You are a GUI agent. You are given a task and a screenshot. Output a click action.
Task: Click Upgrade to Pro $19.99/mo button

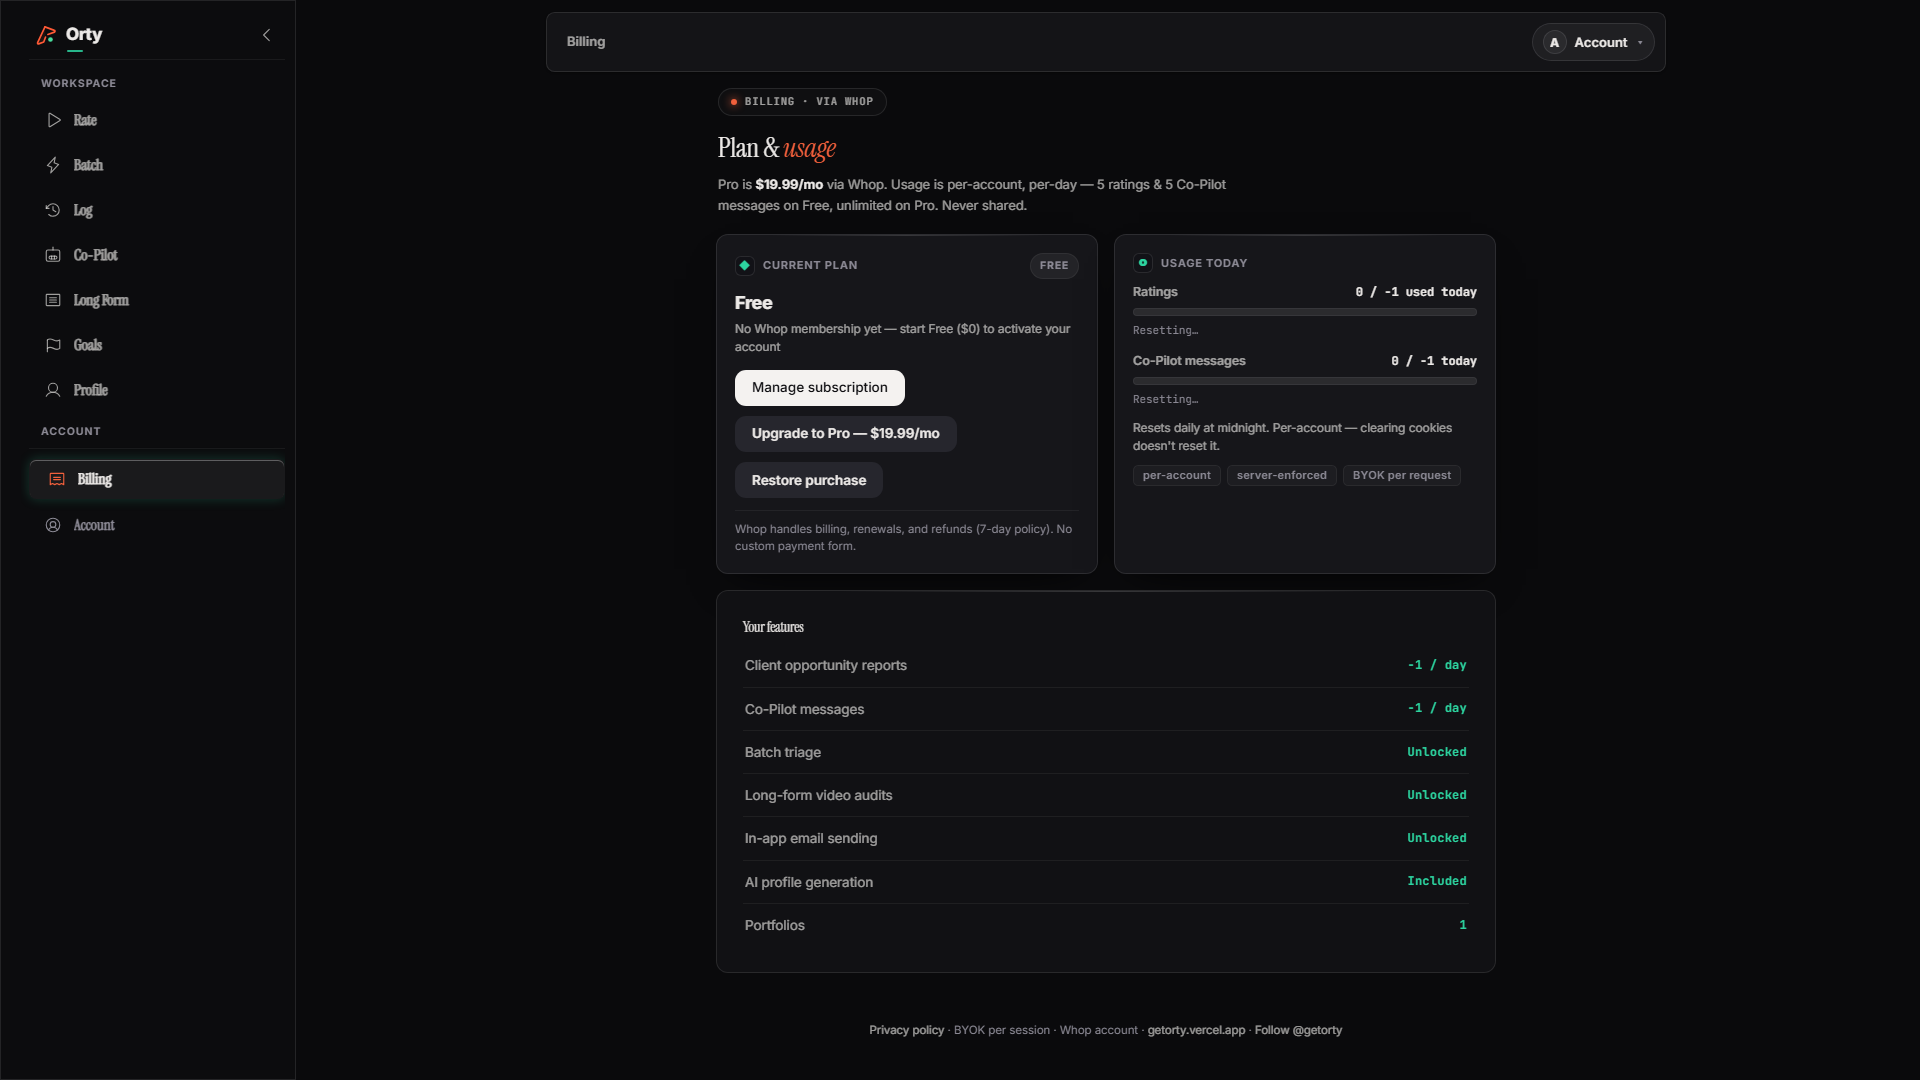click(846, 434)
